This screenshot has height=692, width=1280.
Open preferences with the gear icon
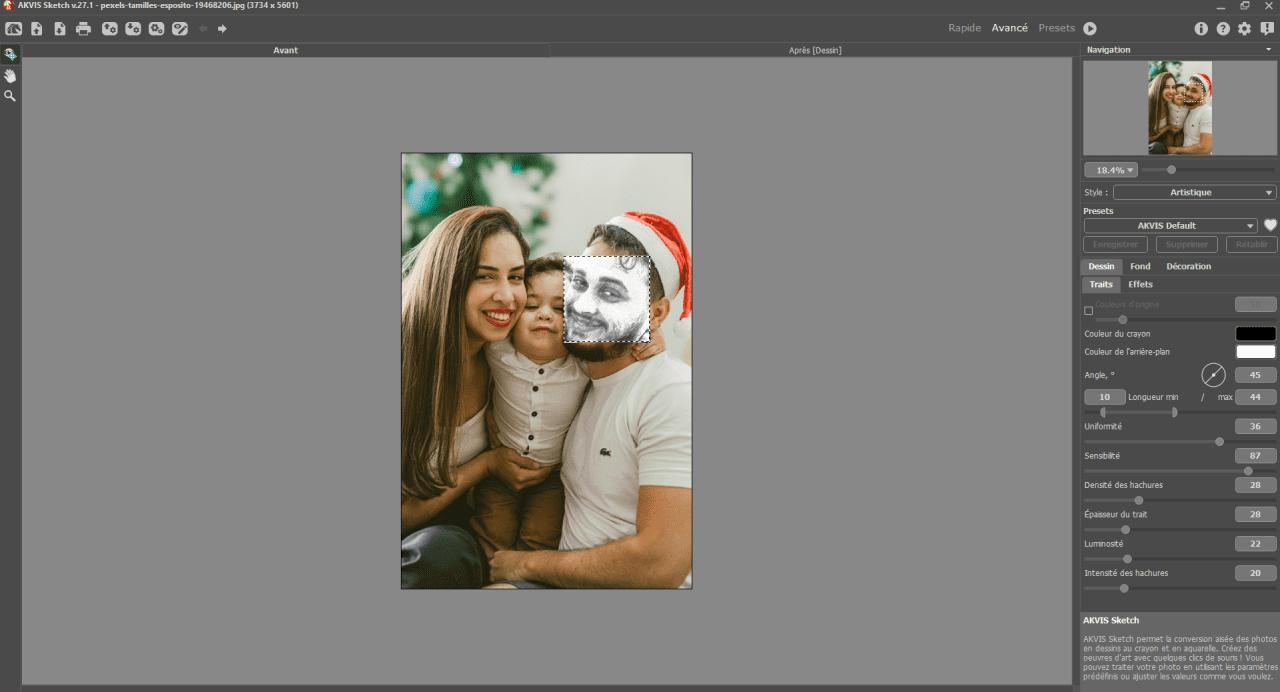(x=1245, y=29)
